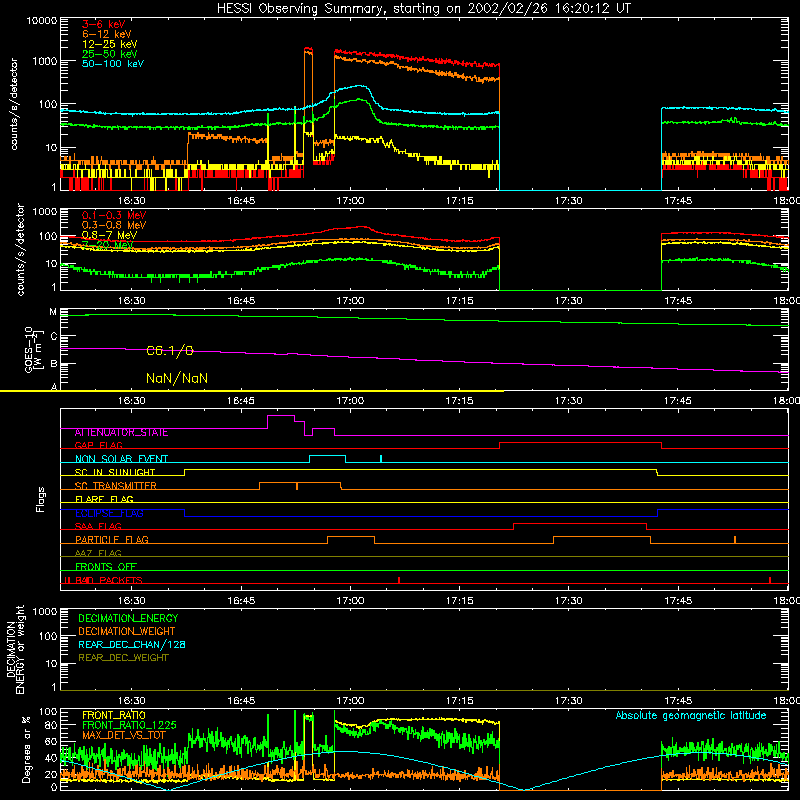Select the 'Flags' vertical axis title

click(x=41, y=499)
